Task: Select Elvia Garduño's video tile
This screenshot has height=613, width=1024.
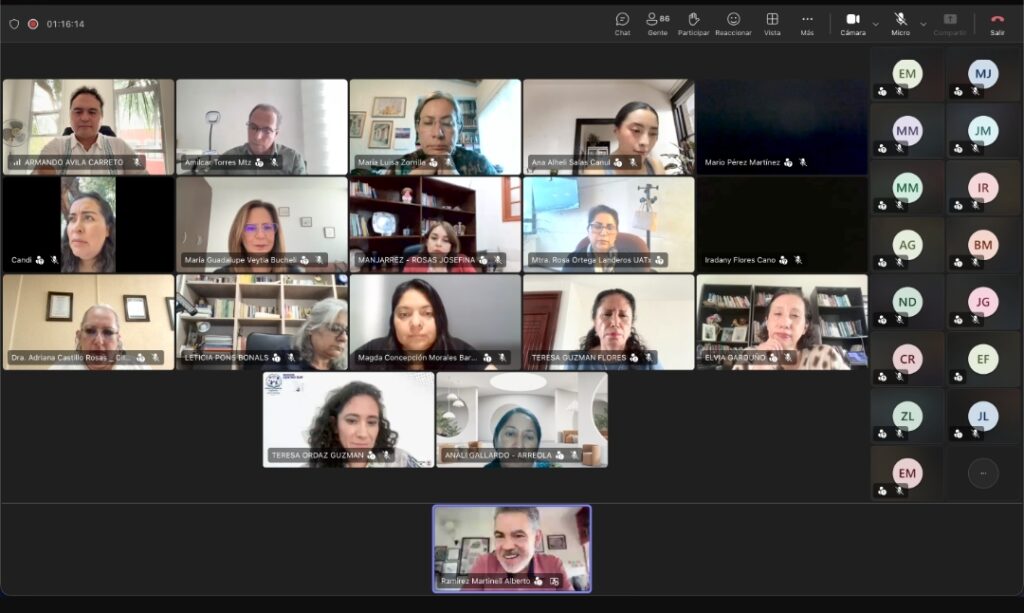Action: pos(782,322)
